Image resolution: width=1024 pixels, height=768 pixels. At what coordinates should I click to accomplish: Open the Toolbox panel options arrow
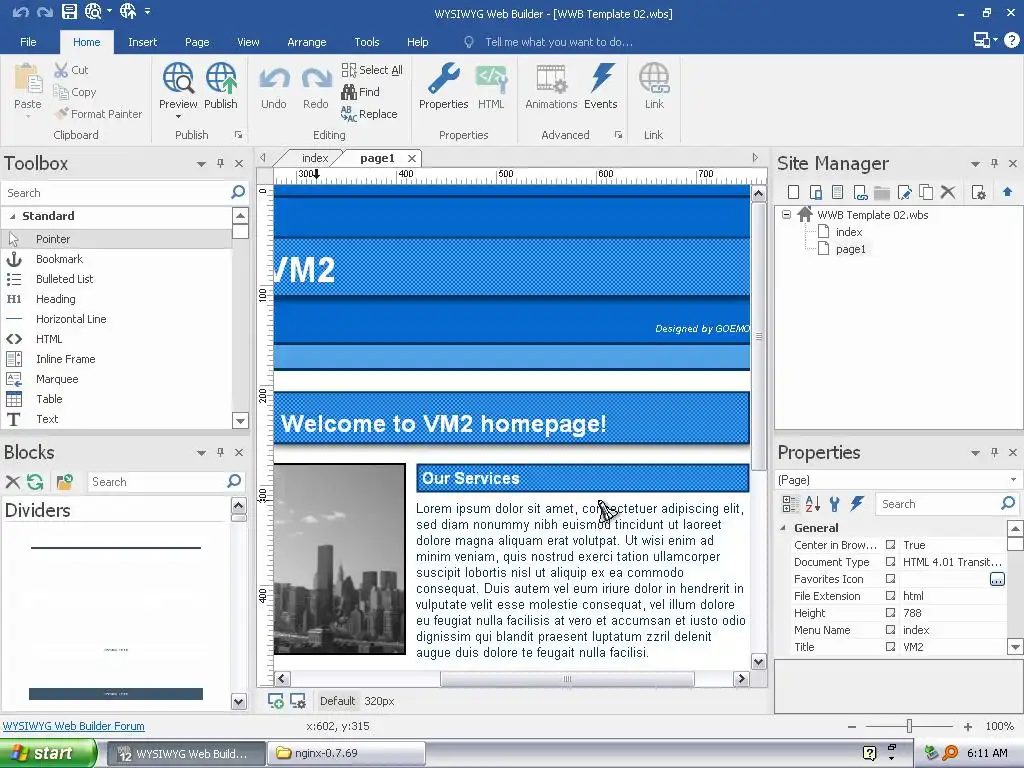pyautogui.click(x=201, y=164)
